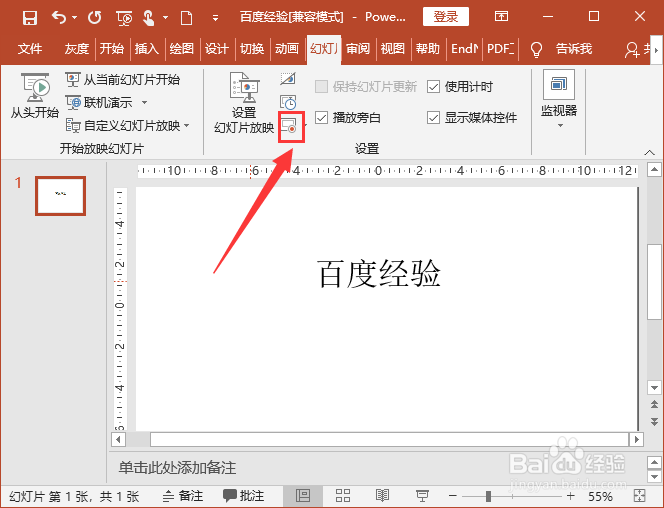Switch to Normal view icon

pos(303,496)
